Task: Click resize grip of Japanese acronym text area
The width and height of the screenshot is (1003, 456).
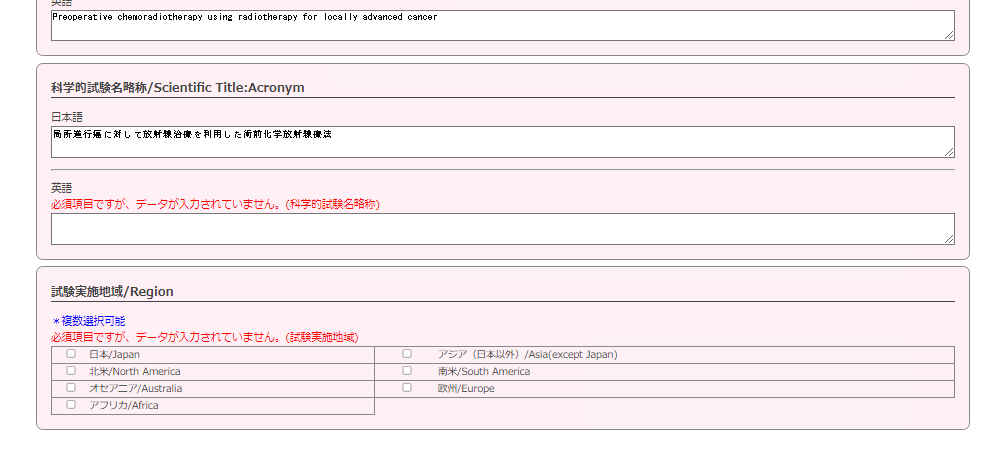Action: coord(949,152)
